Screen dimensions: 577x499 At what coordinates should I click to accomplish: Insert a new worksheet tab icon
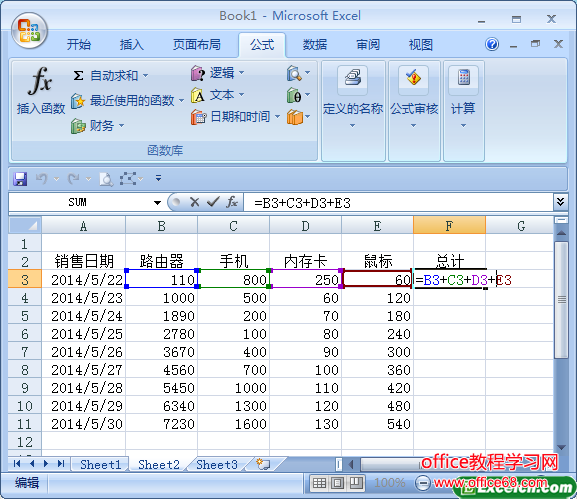(x=263, y=464)
